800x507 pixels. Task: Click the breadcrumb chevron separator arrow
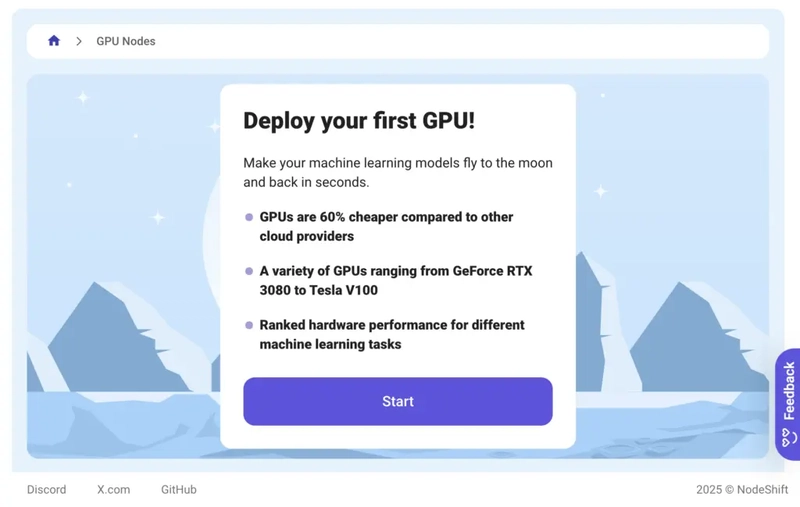pyautogui.click(x=79, y=41)
